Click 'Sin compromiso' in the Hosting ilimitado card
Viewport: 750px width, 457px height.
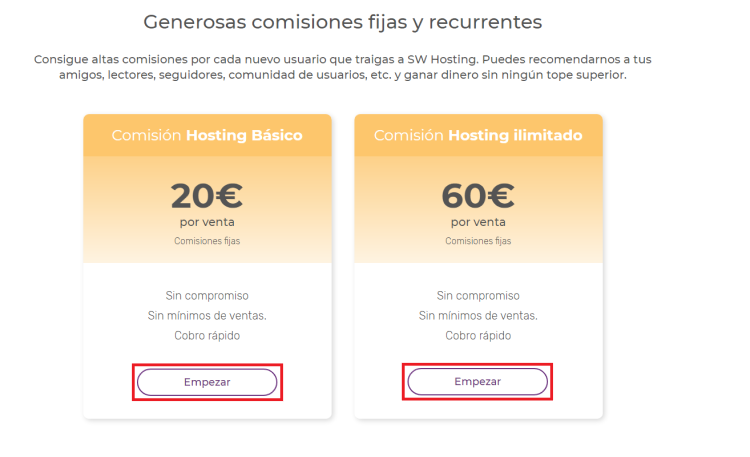(x=478, y=296)
